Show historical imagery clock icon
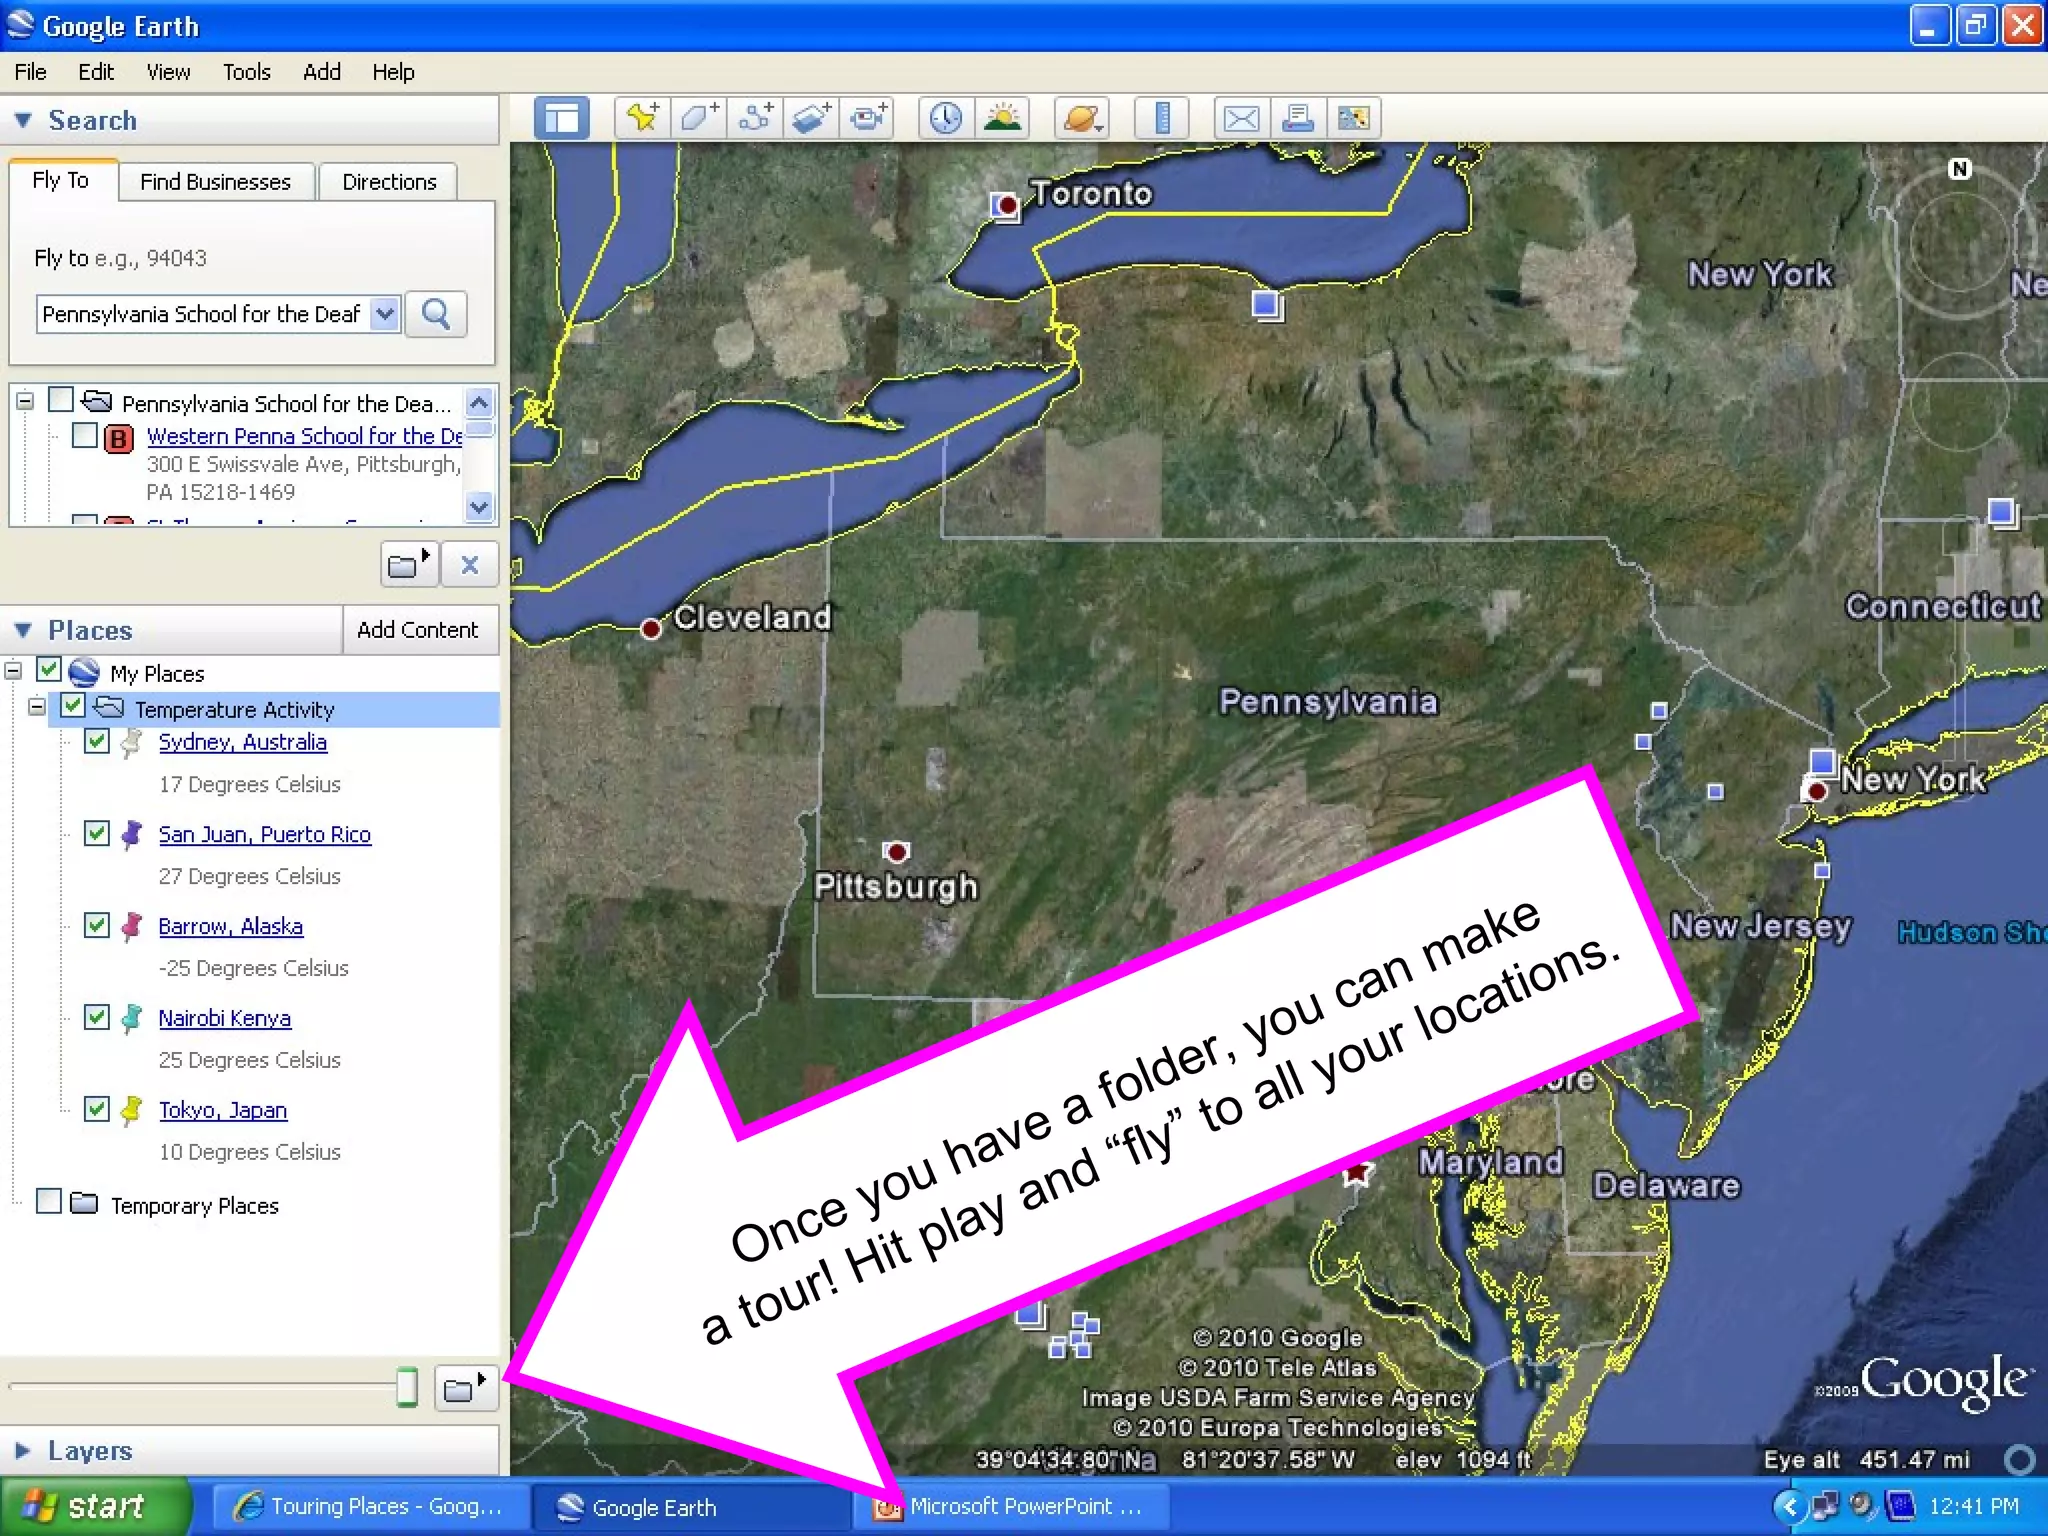 945,118
